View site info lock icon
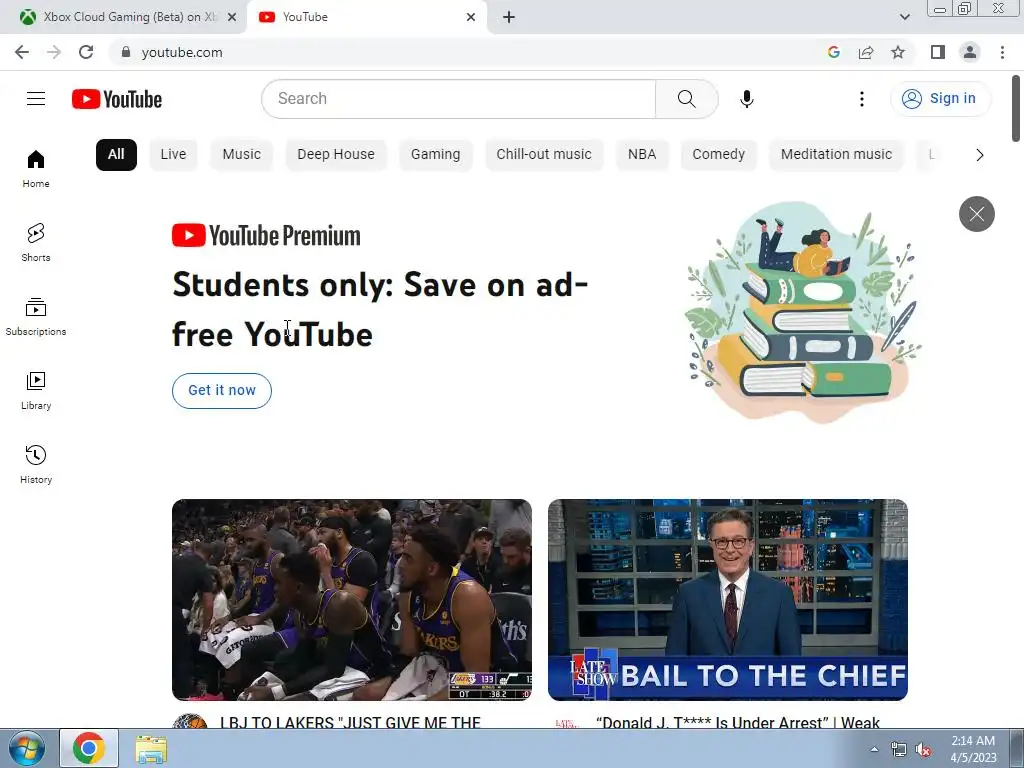The image size is (1024, 768). click(126, 52)
